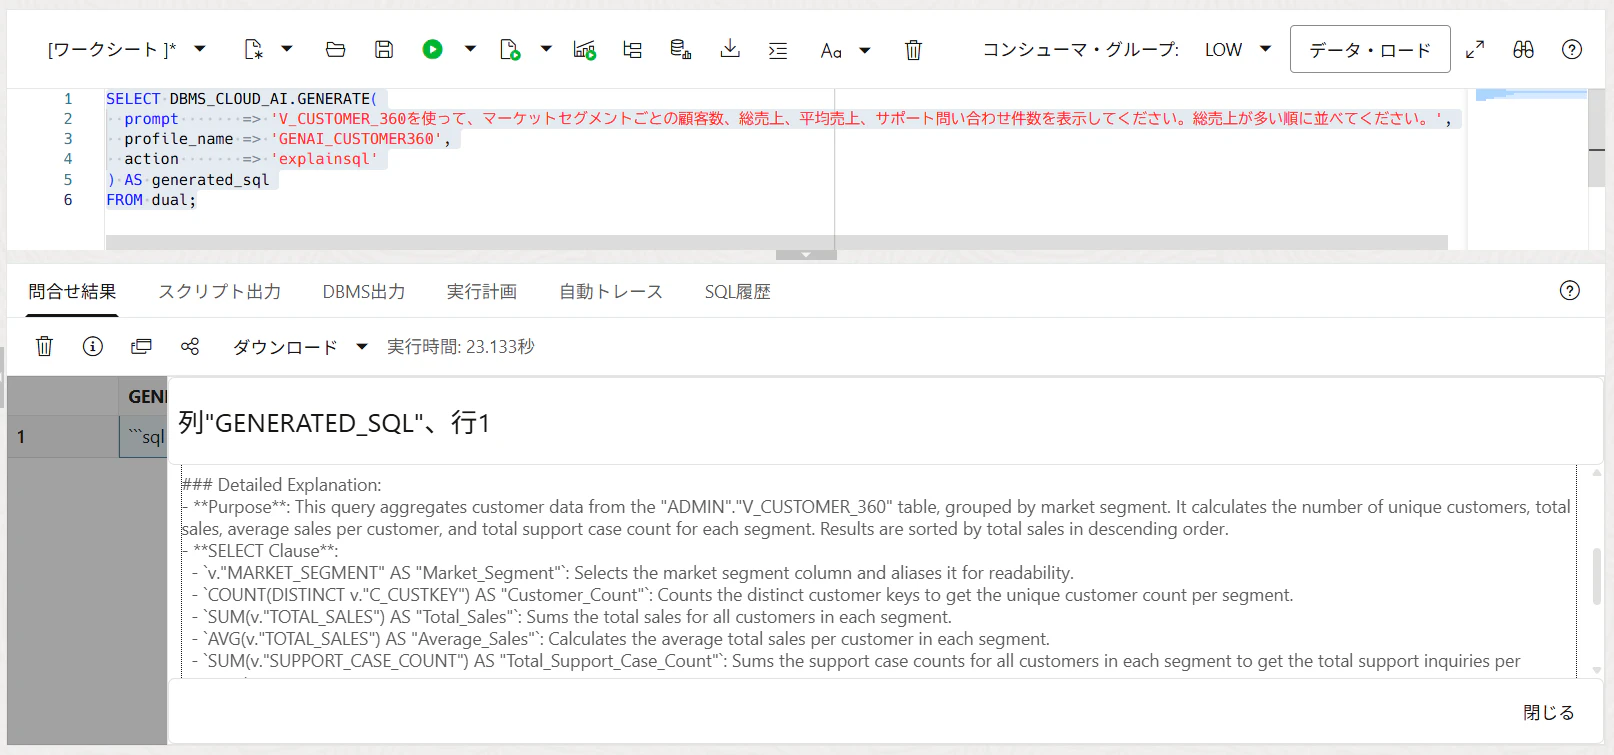This screenshot has width=1614, height=755.
Task: Run the statement with the green play button
Action: click(432, 49)
